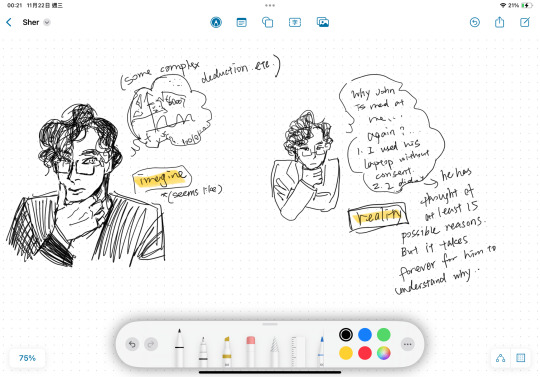This screenshot has height=377, width=540.
Task: Select the small sketched figure drawing
Action: [x=306, y=166]
